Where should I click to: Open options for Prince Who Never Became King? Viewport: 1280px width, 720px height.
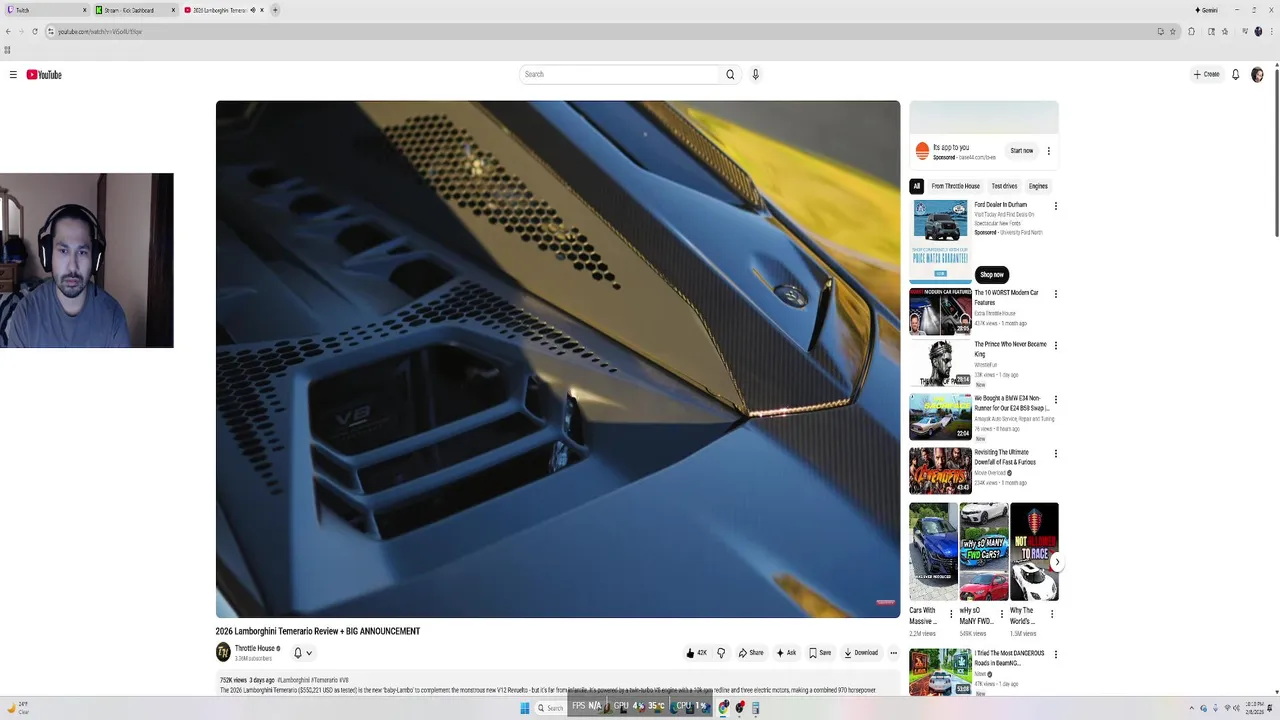(x=1055, y=346)
